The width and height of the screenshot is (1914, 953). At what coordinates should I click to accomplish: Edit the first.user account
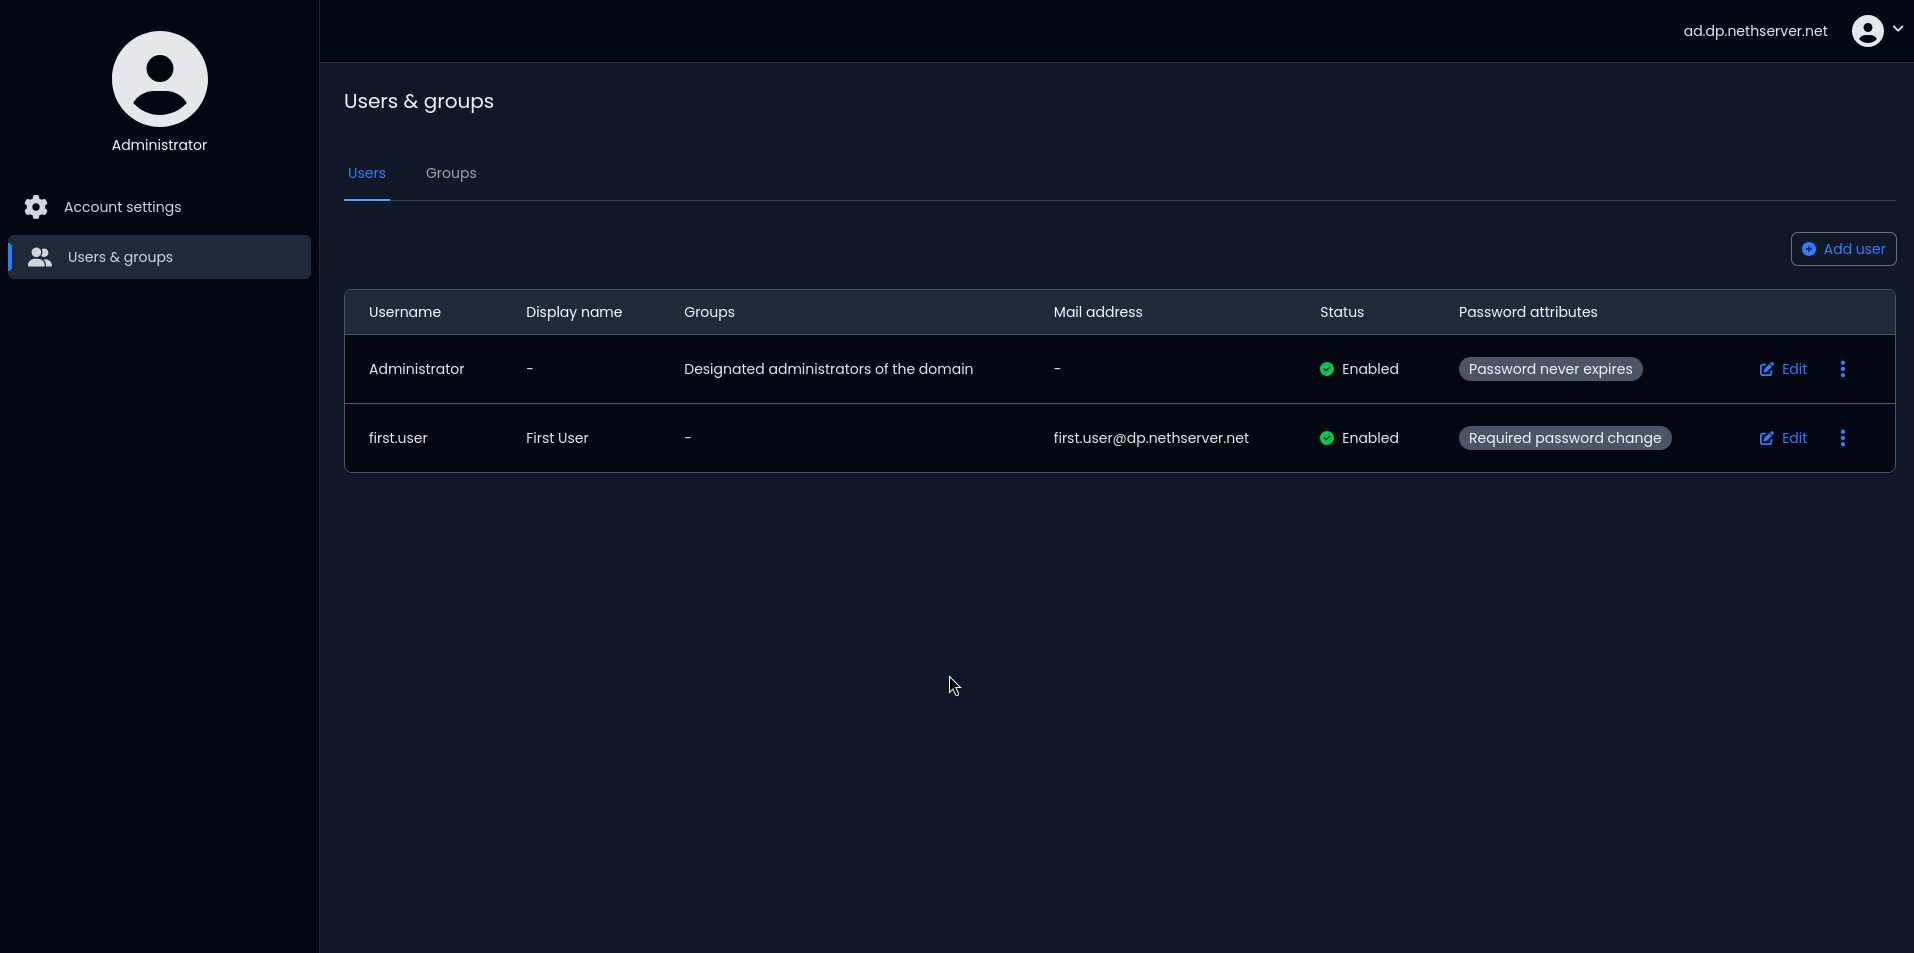pyautogui.click(x=1783, y=438)
